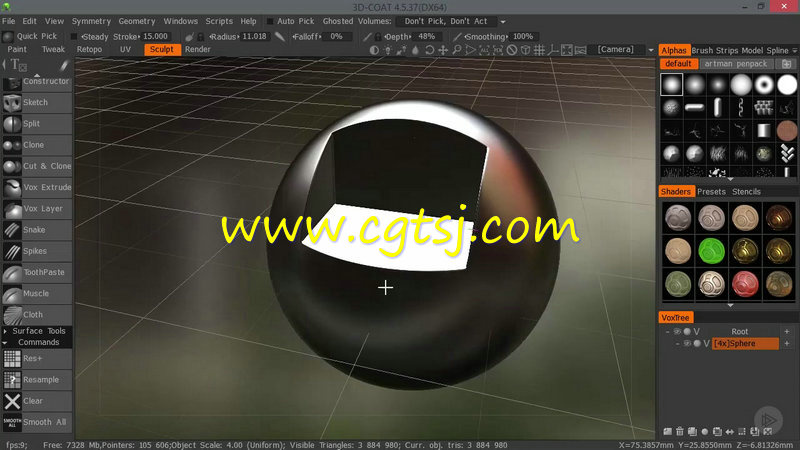The width and height of the screenshot is (800, 450).
Task: Run the Clear command
Action: [x=37, y=402]
